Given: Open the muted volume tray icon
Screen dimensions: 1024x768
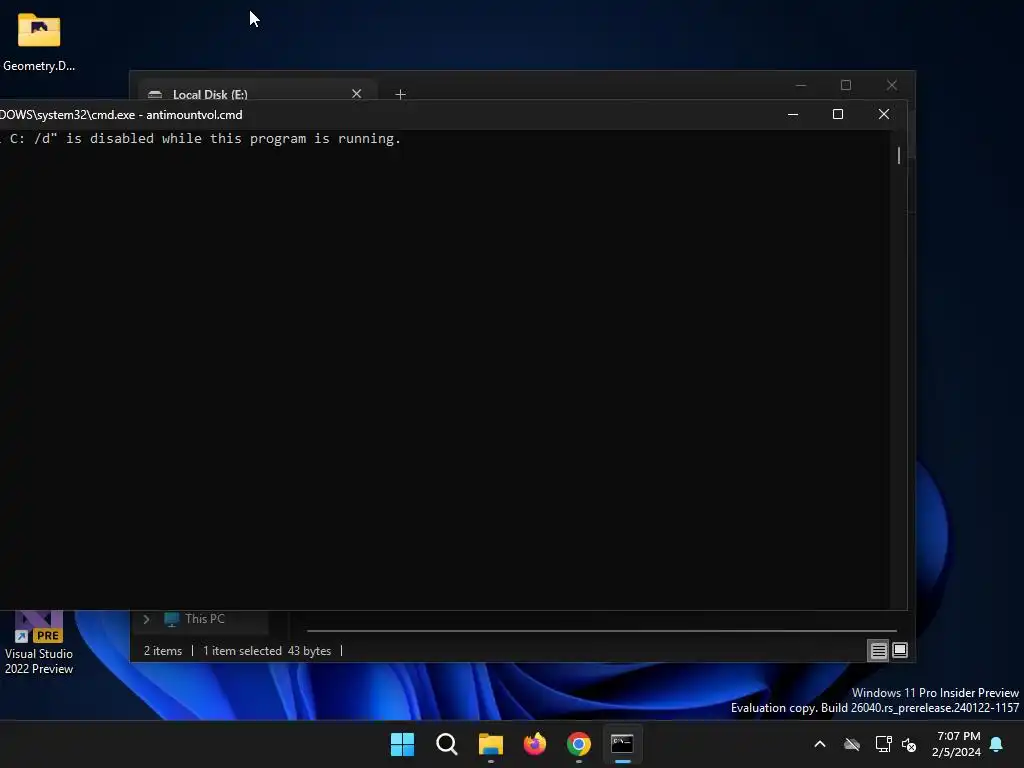Looking at the screenshot, I should coord(909,744).
